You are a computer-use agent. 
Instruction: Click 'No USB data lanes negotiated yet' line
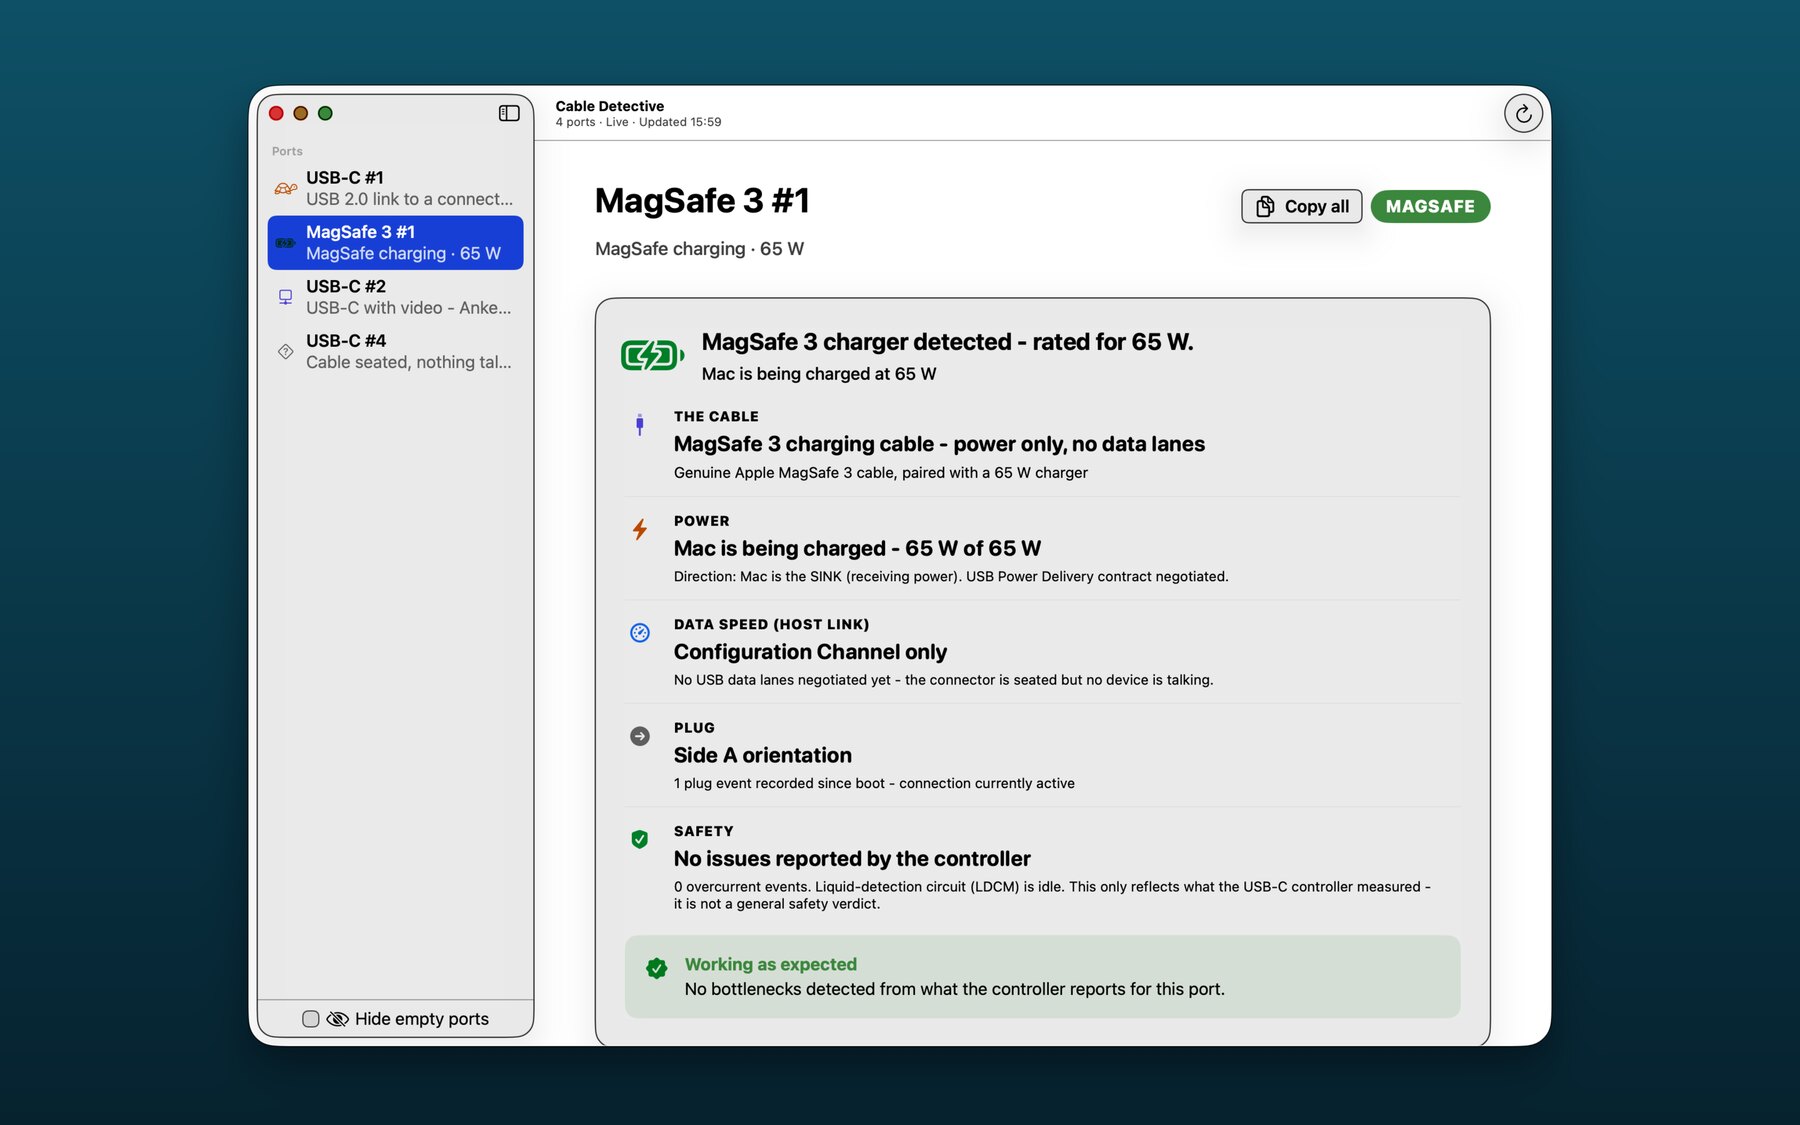943,680
